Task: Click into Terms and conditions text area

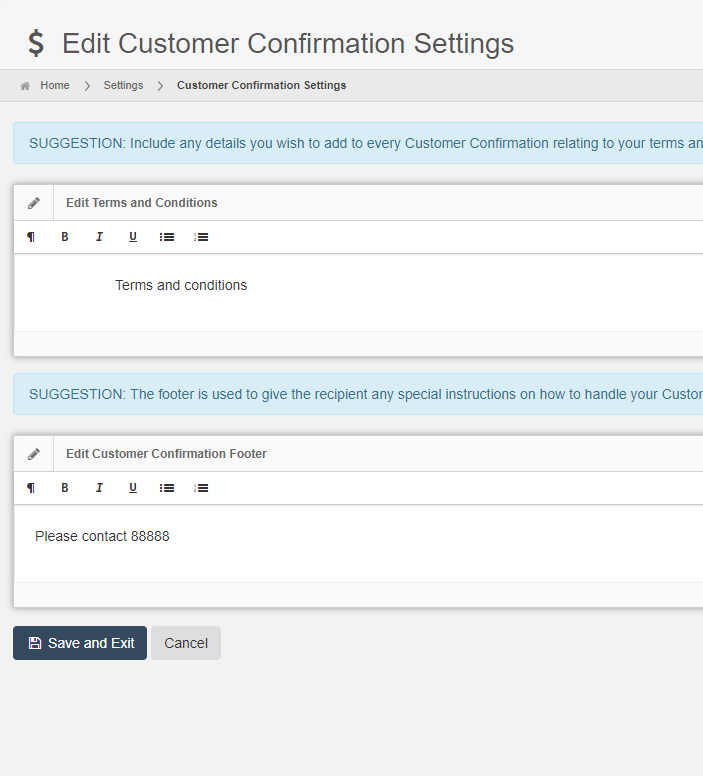Action: pos(358,292)
